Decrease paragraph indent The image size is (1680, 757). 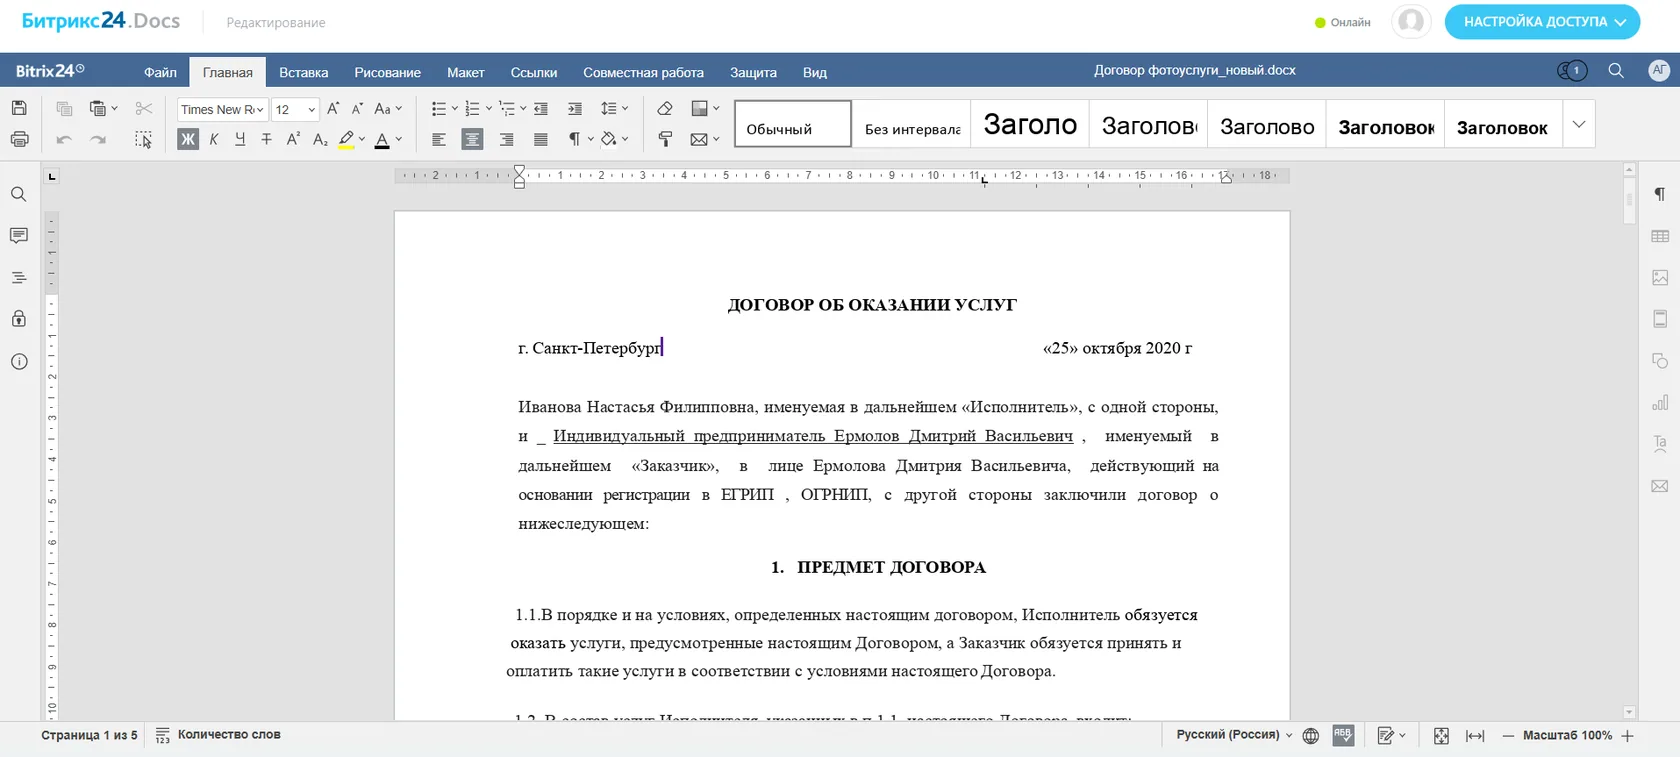click(x=541, y=108)
